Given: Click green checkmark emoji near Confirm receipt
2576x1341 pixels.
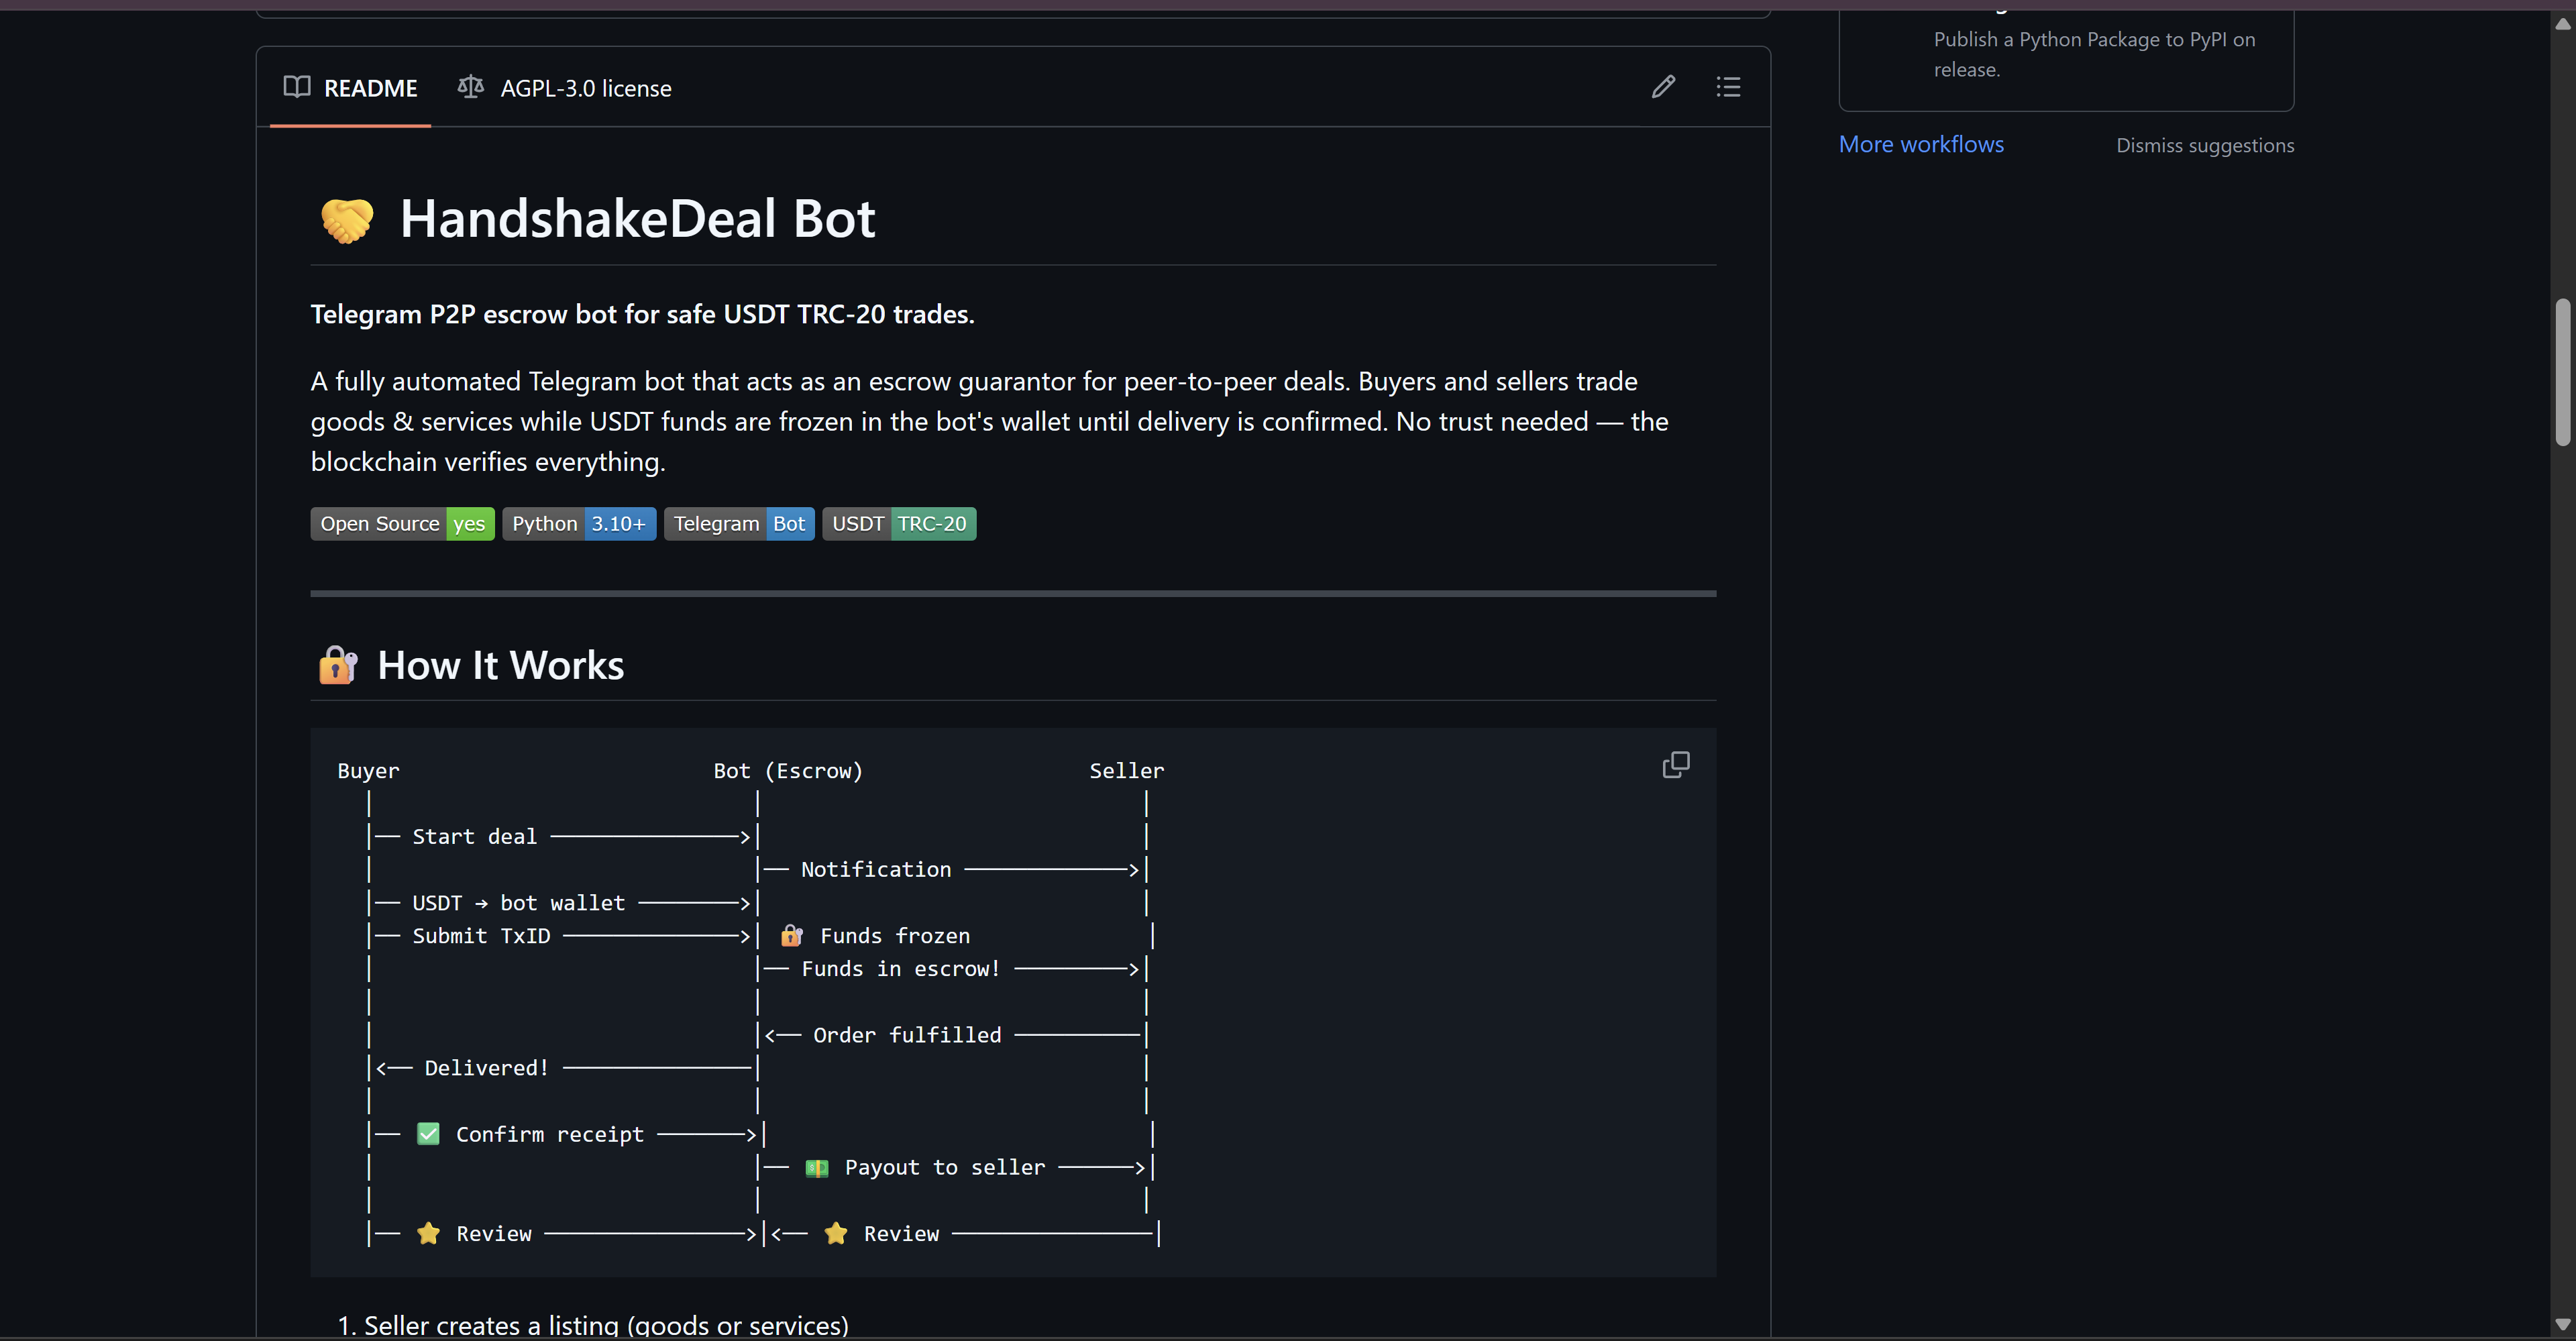Looking at the screenshot, I should pyautogui.click(x=428, y=1134).
